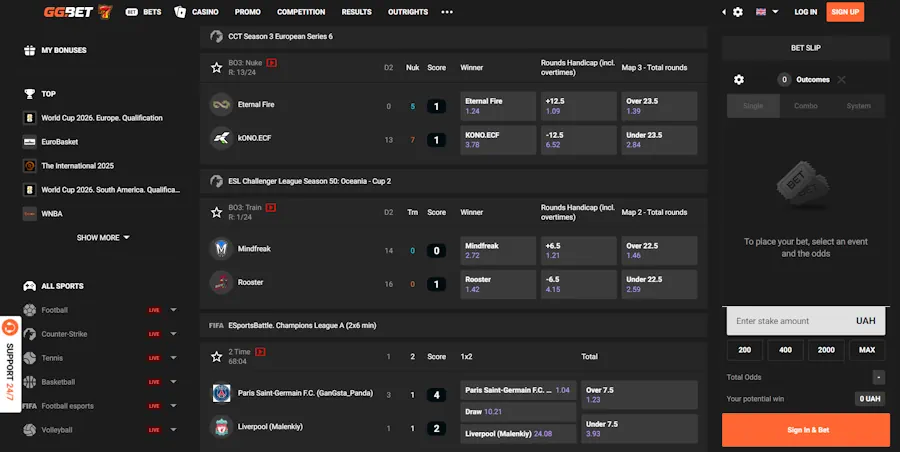Click the CCT Season 3 Counter-Strike icon
This screenshot has height=452, width=900.
(x=216, y=36)
